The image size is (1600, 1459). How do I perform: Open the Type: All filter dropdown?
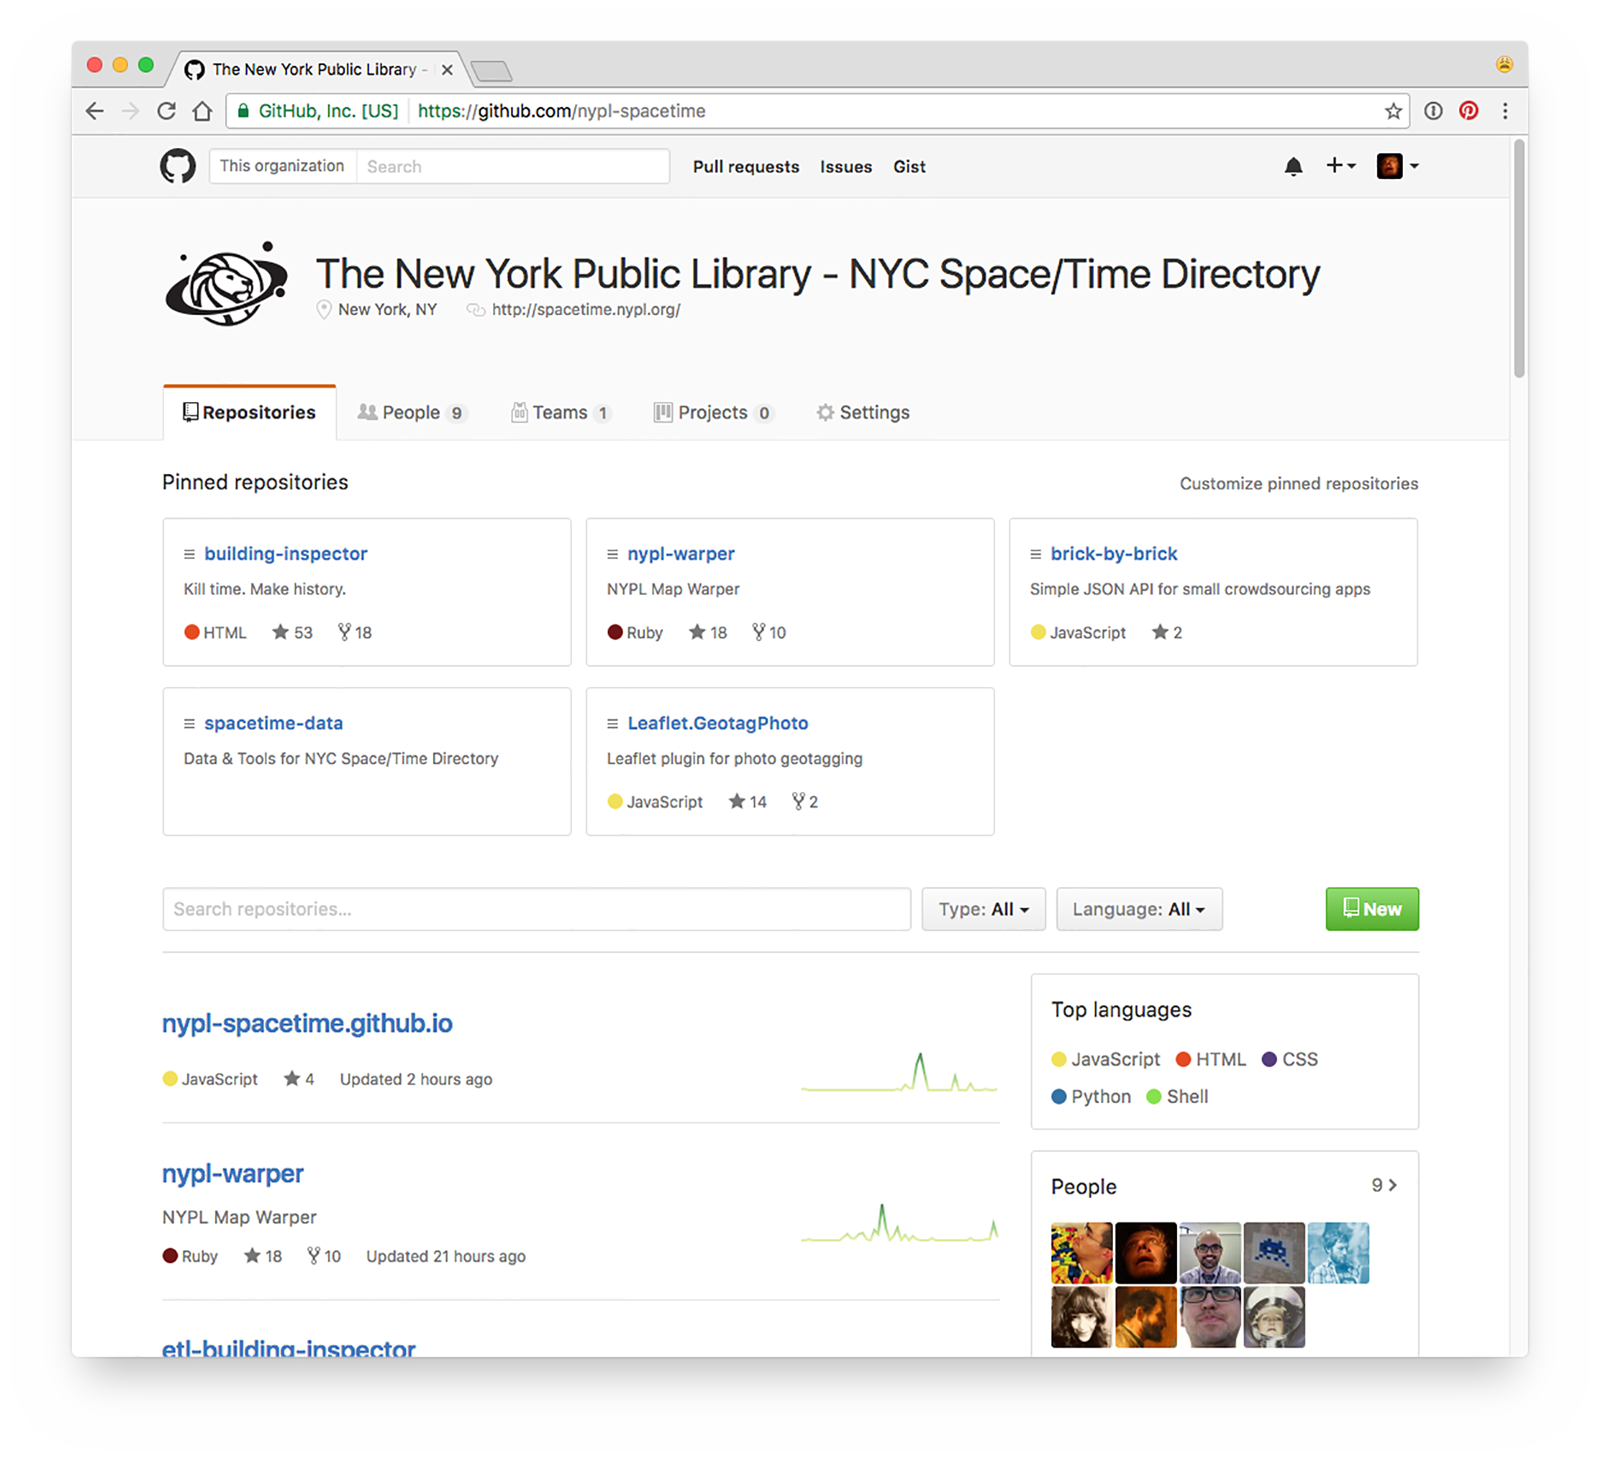coord(983,909)
